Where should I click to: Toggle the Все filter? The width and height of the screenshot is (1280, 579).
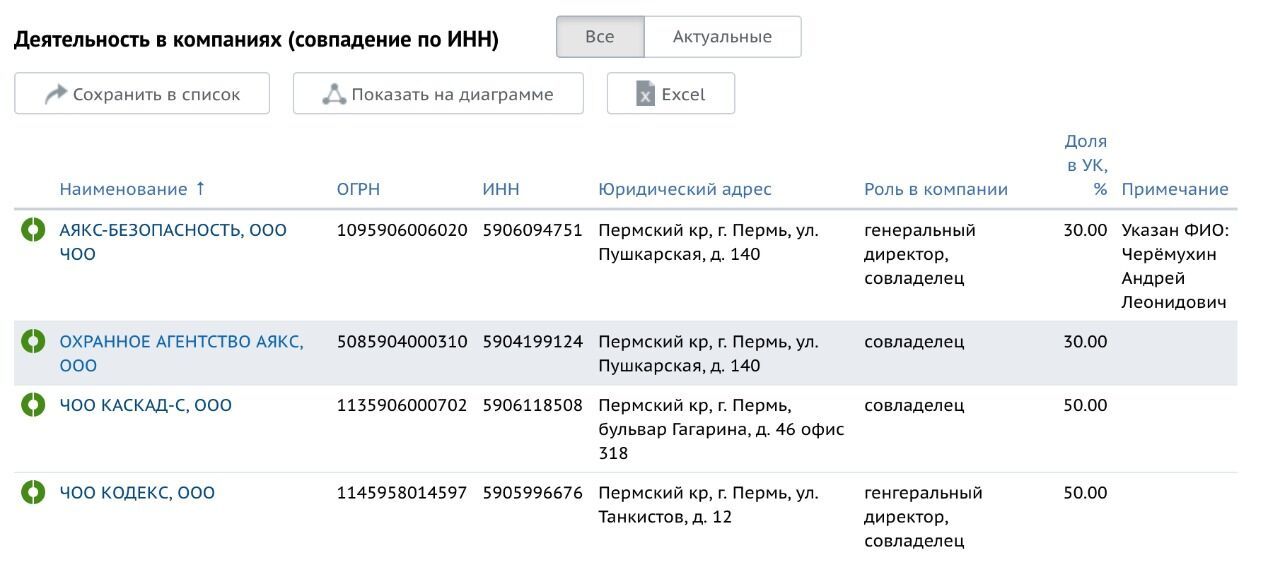[600, 37]
